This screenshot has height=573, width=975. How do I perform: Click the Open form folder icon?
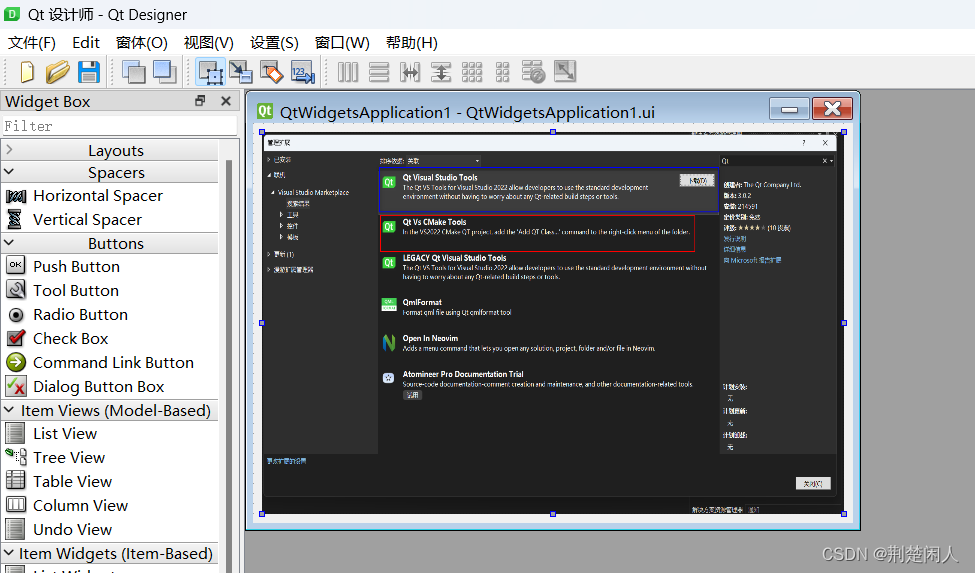pyautogui.click(x=57, y=72)
